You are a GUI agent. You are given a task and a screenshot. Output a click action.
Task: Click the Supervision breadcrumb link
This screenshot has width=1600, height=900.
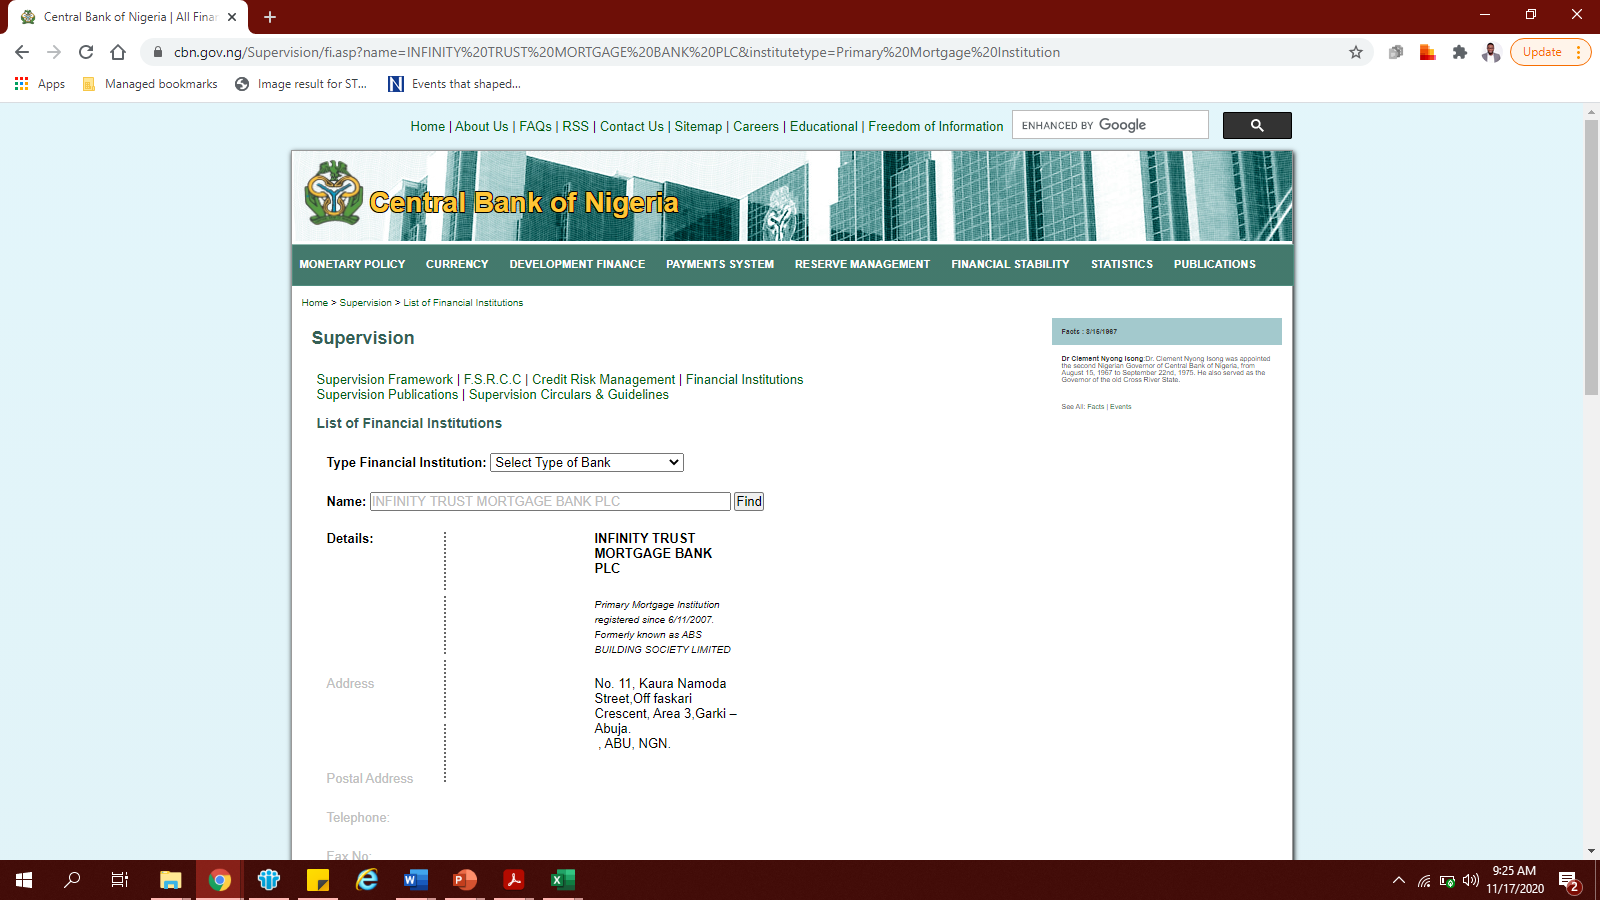[365, 303]
